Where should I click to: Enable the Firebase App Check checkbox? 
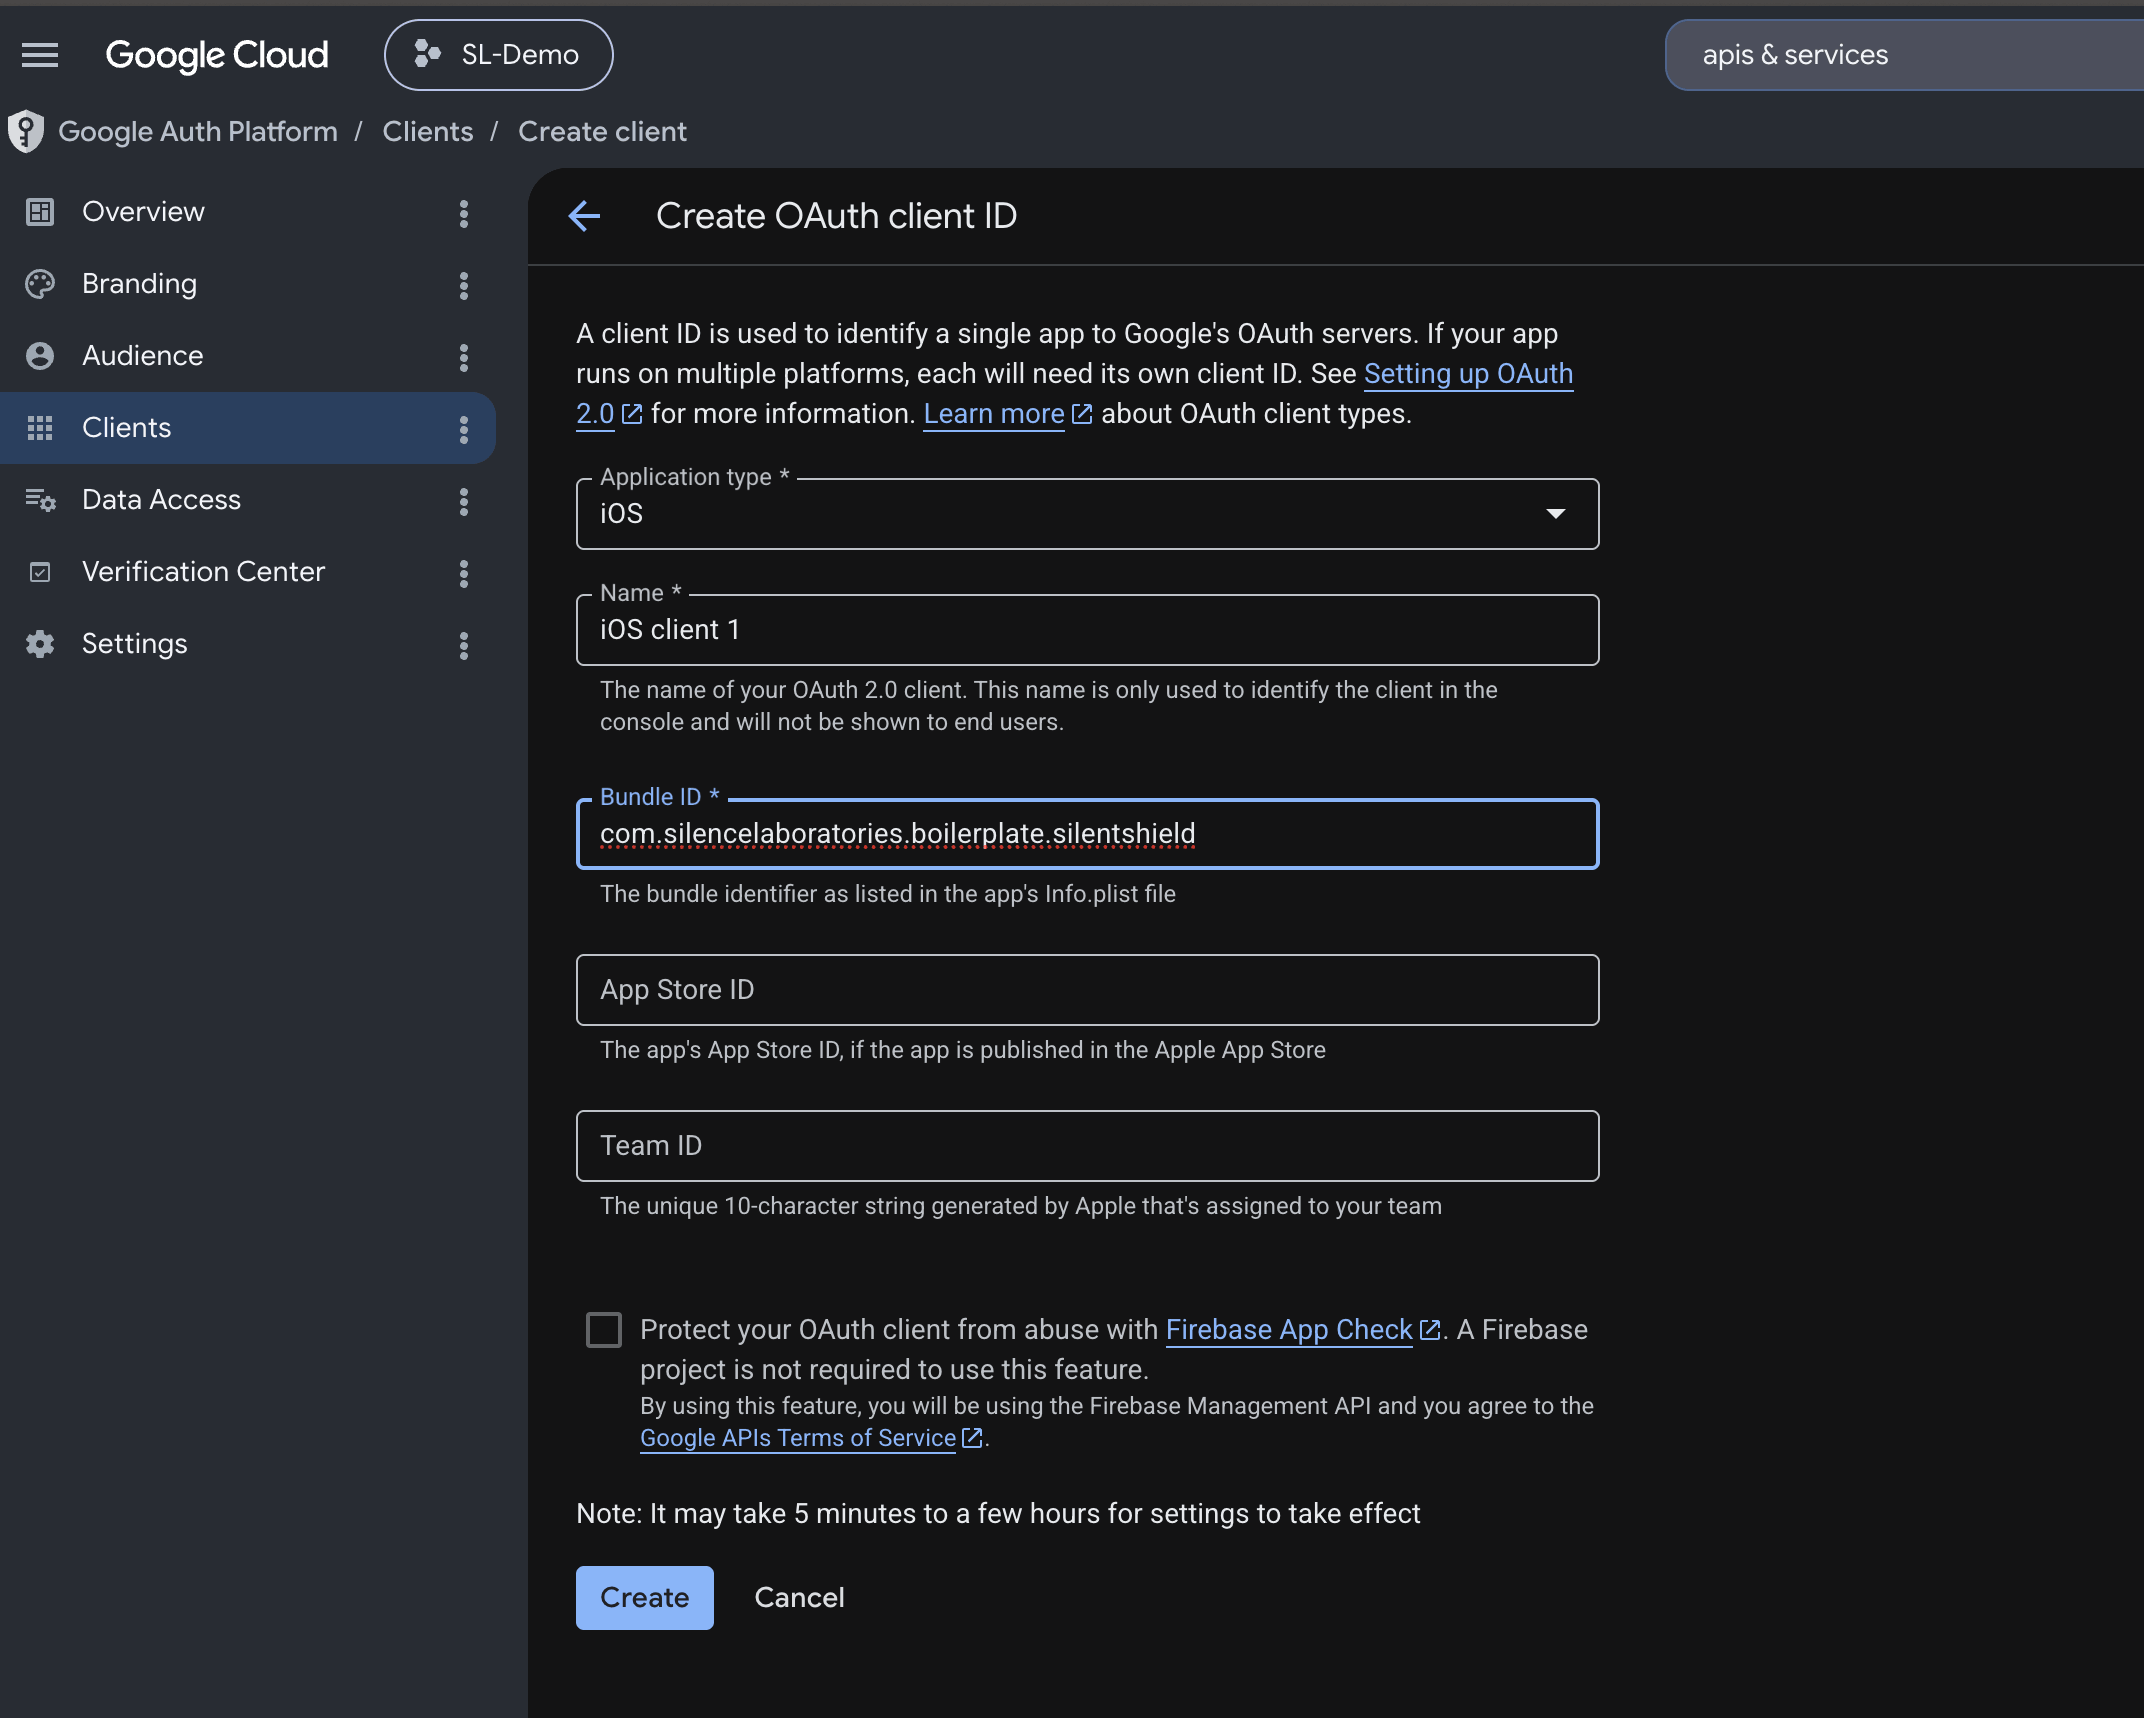point(604,1330)
